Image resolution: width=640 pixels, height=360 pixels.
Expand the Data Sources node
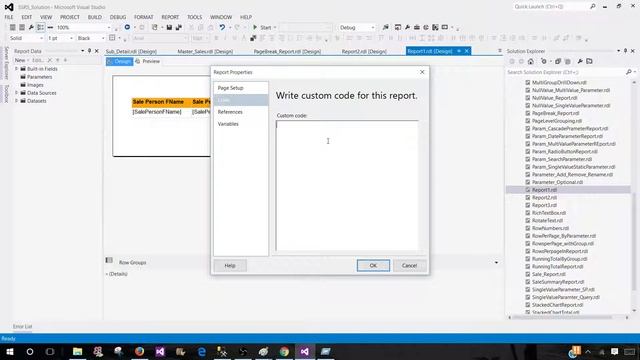coord(17,93)
